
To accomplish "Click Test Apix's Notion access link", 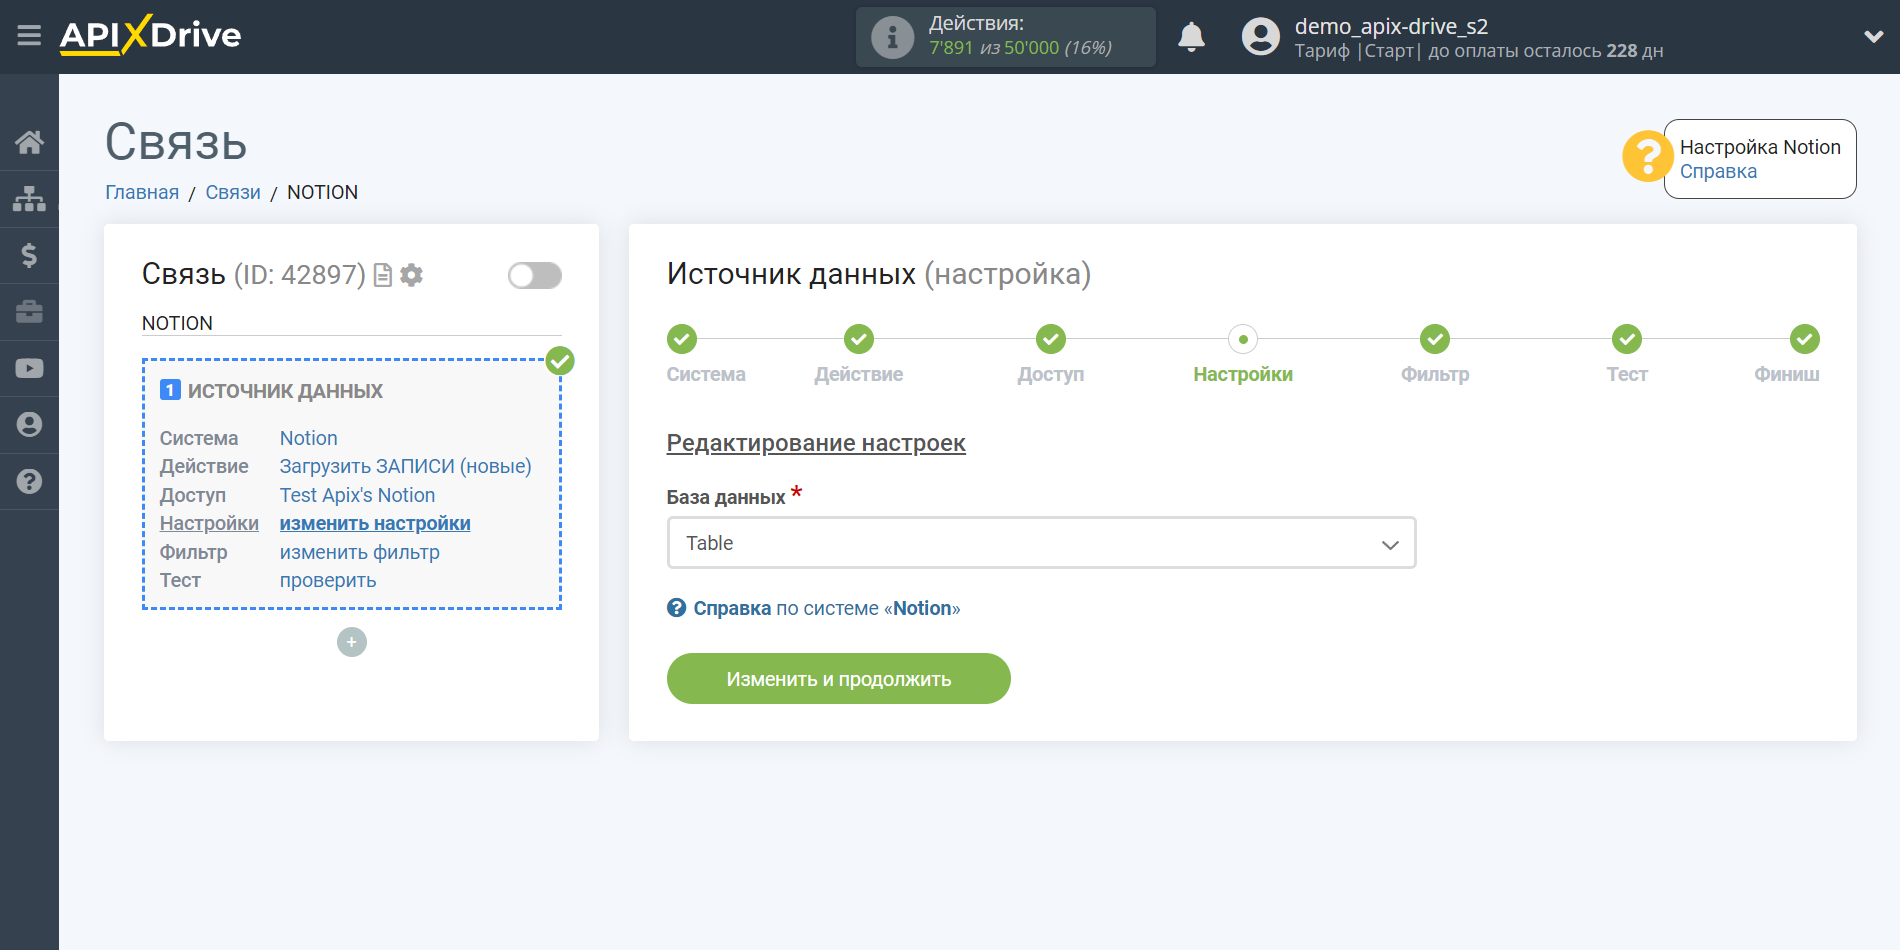I will click(357, 495).
